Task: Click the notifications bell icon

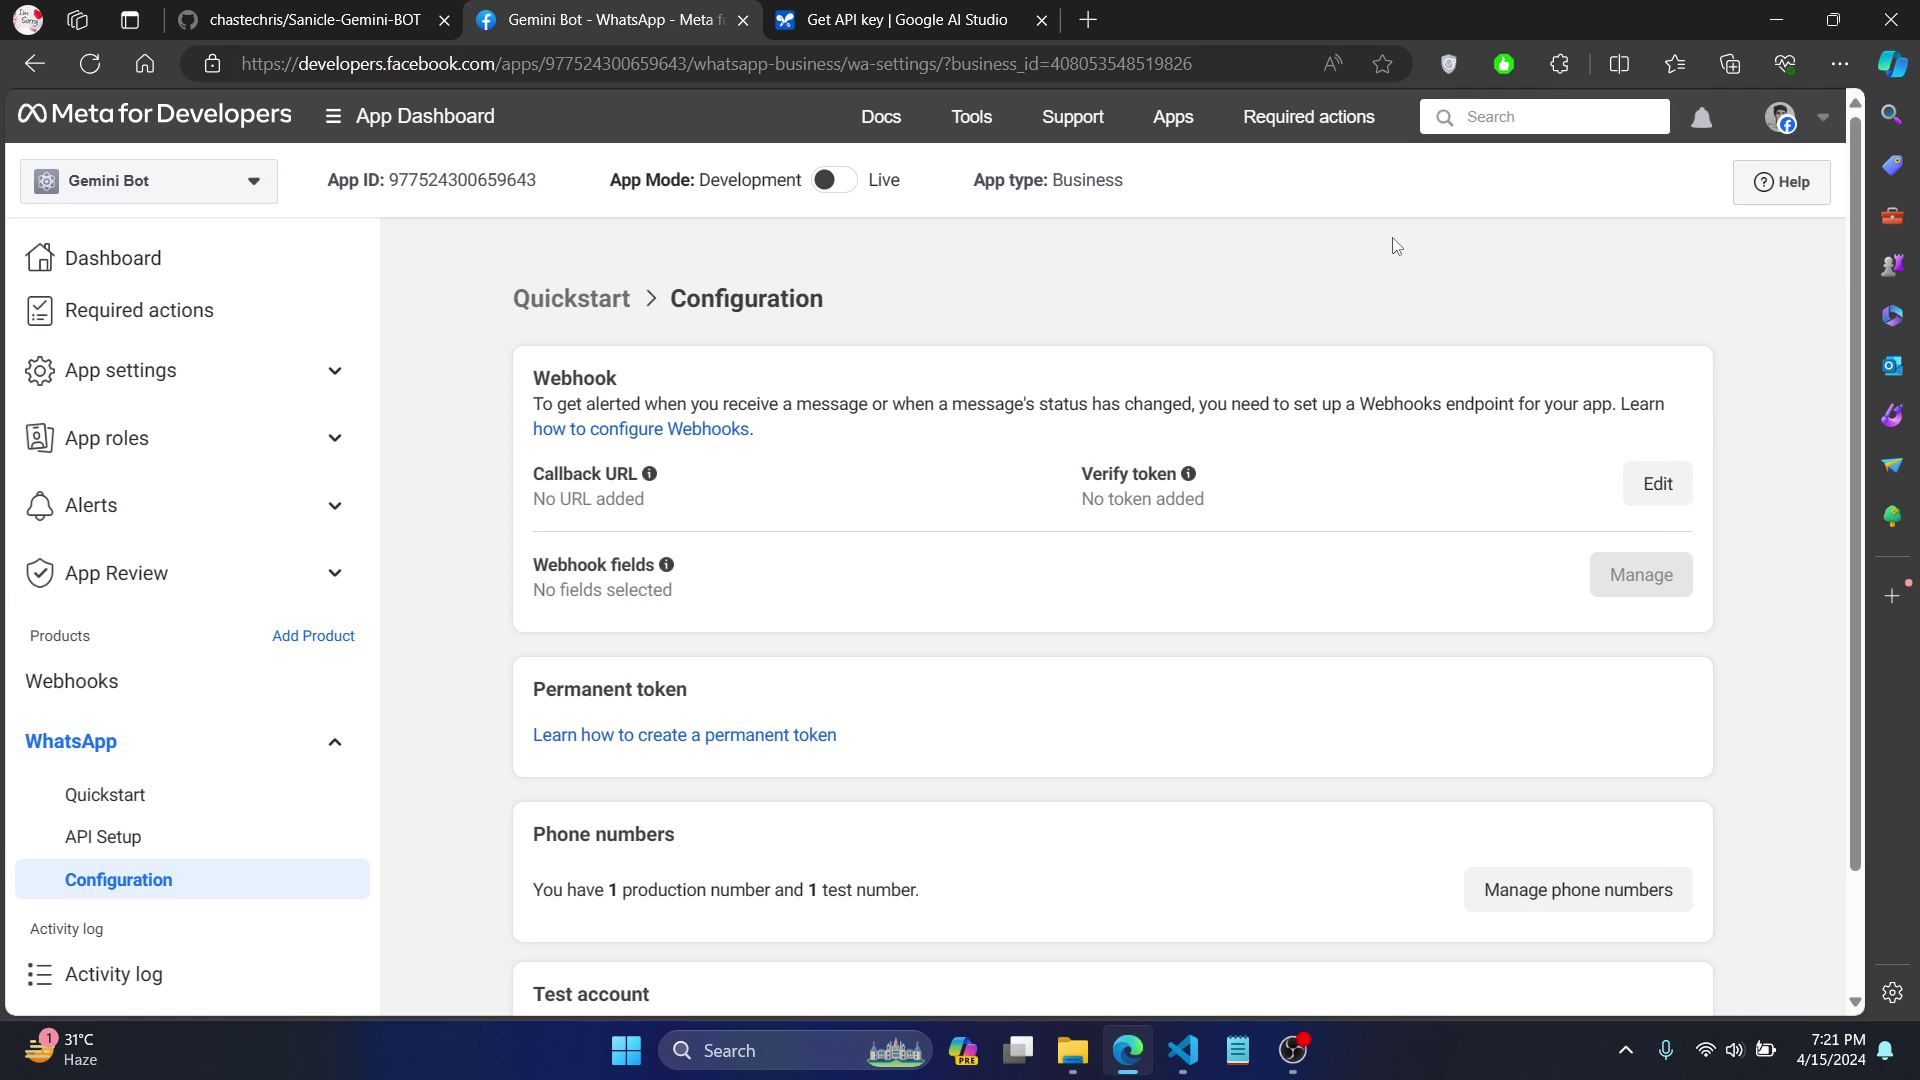Action: point(1701,118)
